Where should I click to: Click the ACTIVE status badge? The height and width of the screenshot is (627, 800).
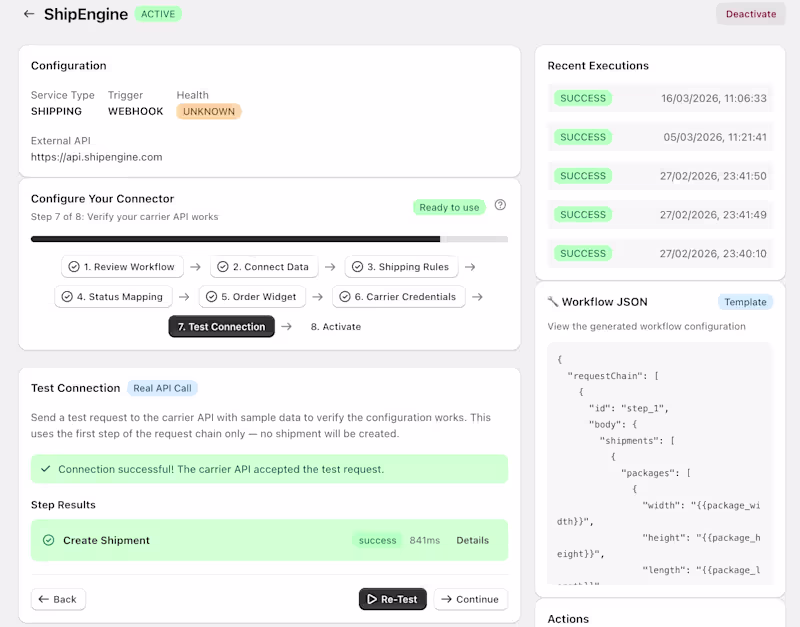click(x=158, y=14)
